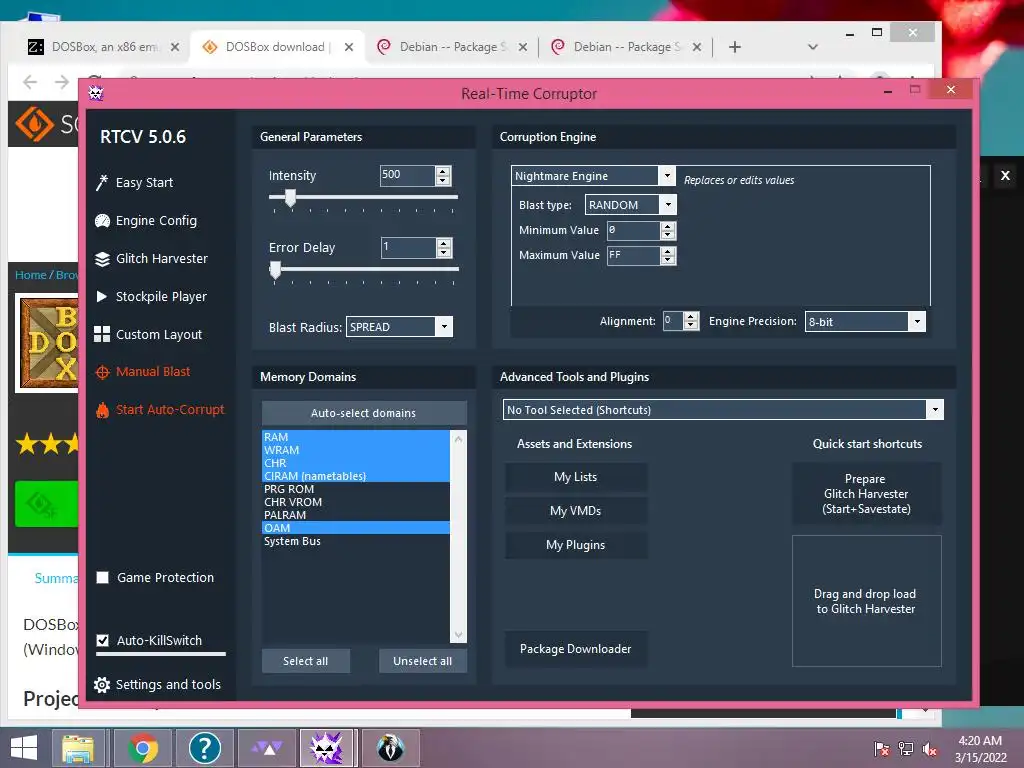The height and width of the screenshot is (768, 1024).
Task: Uncheck the Auto-KillSwitch checkbox
Action: tap(103, 641)
